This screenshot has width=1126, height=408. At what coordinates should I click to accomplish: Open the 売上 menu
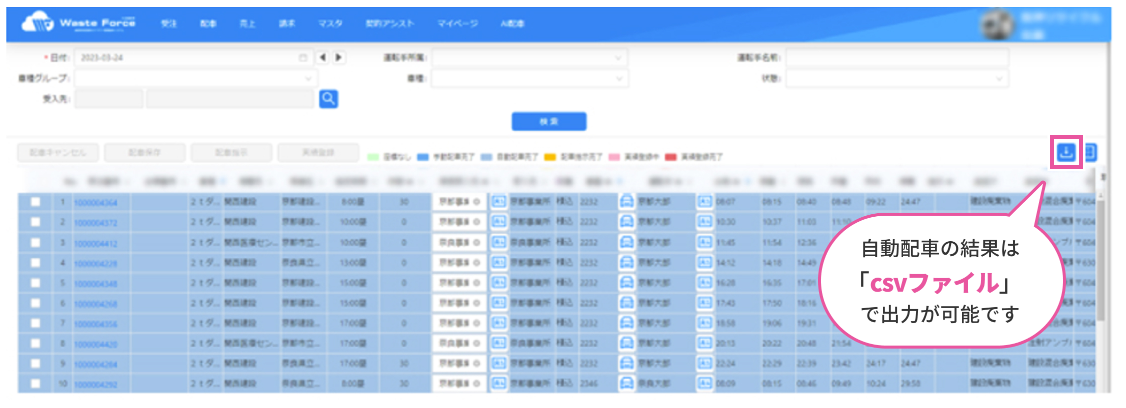pos(248,24)
